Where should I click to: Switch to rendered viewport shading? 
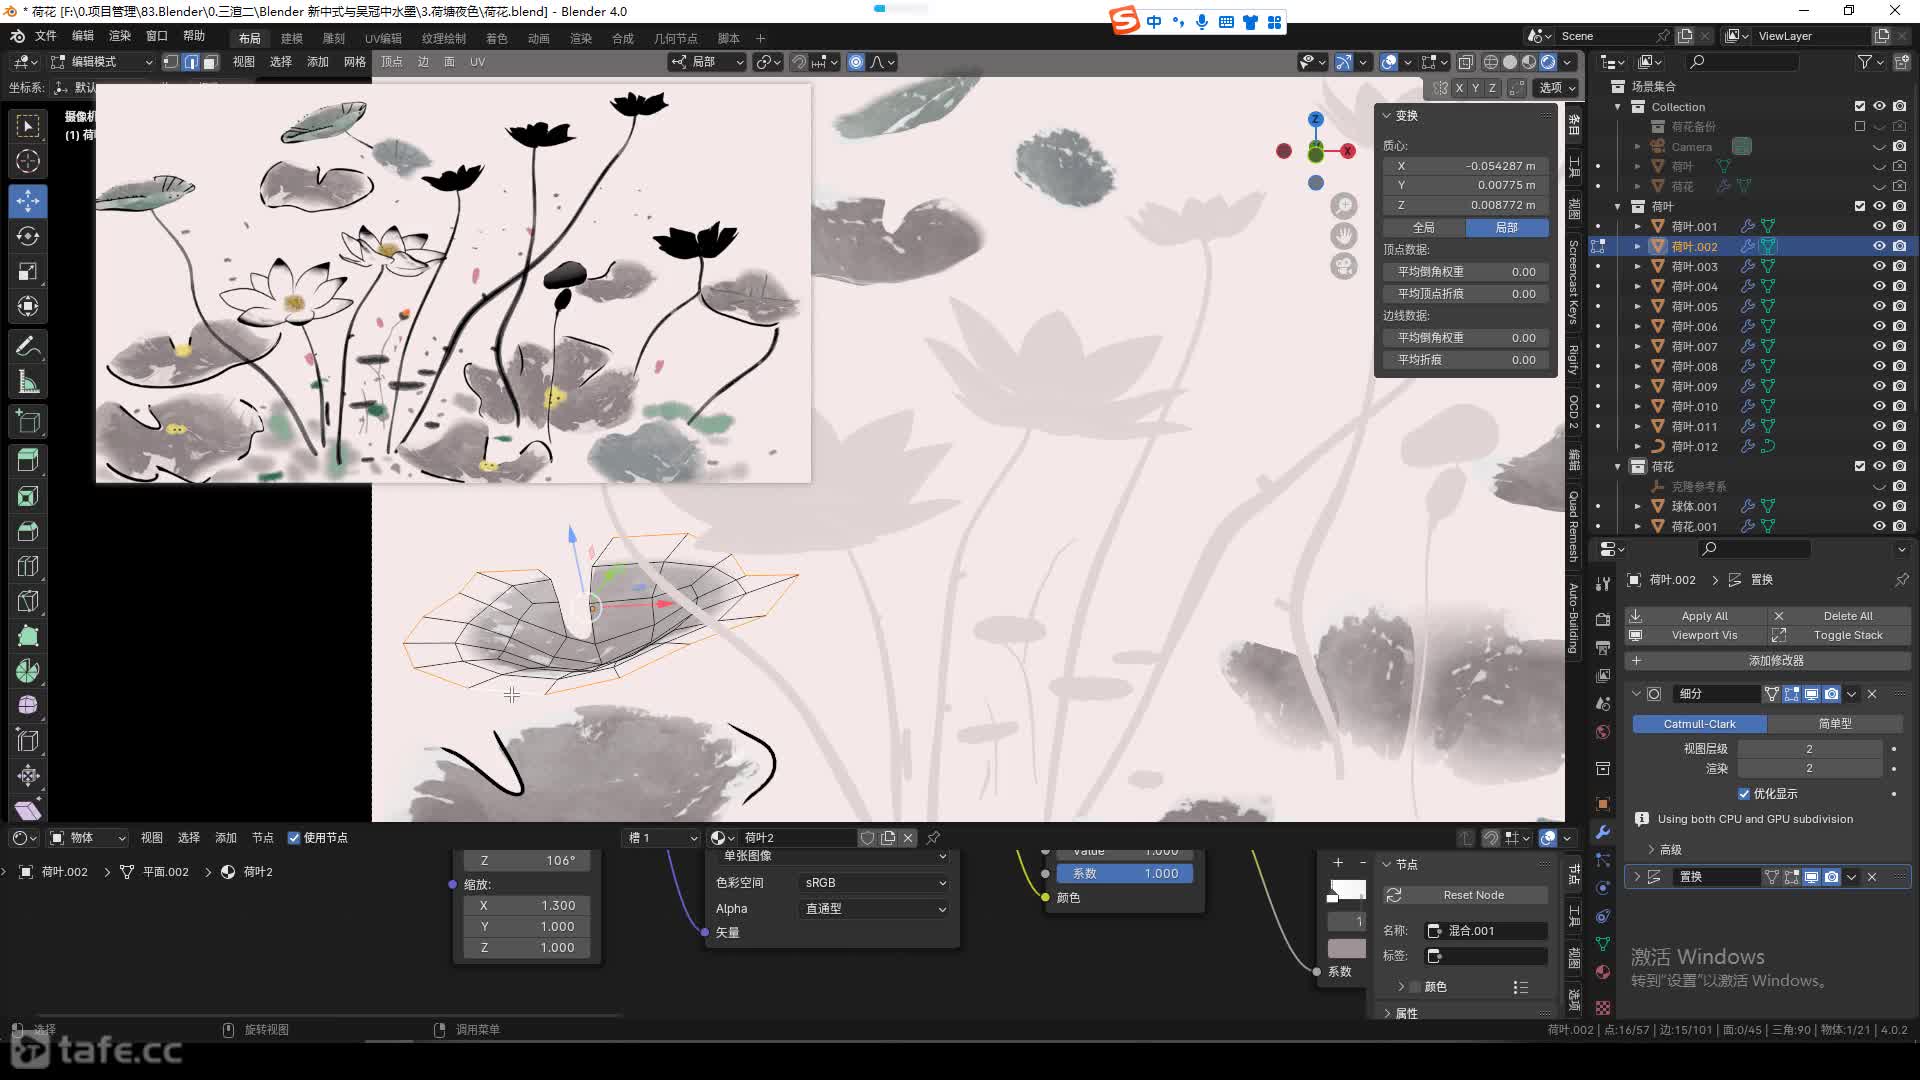tap(1548, 62)
